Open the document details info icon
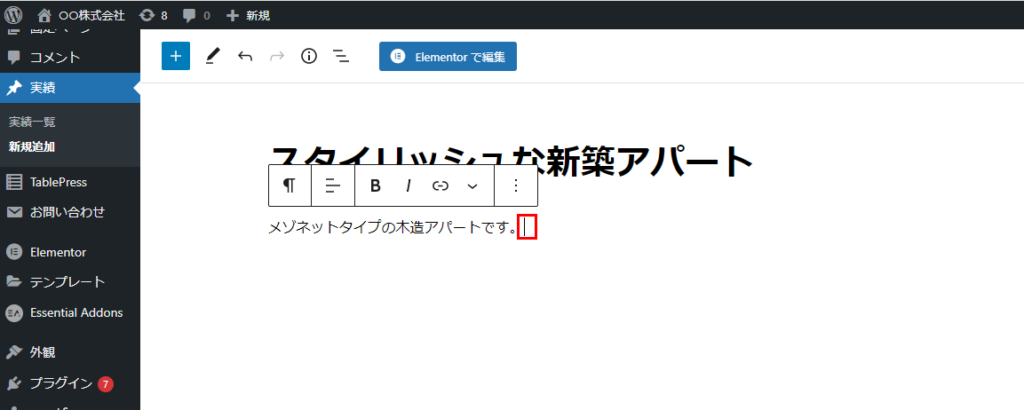 click(x=309, y=56)
